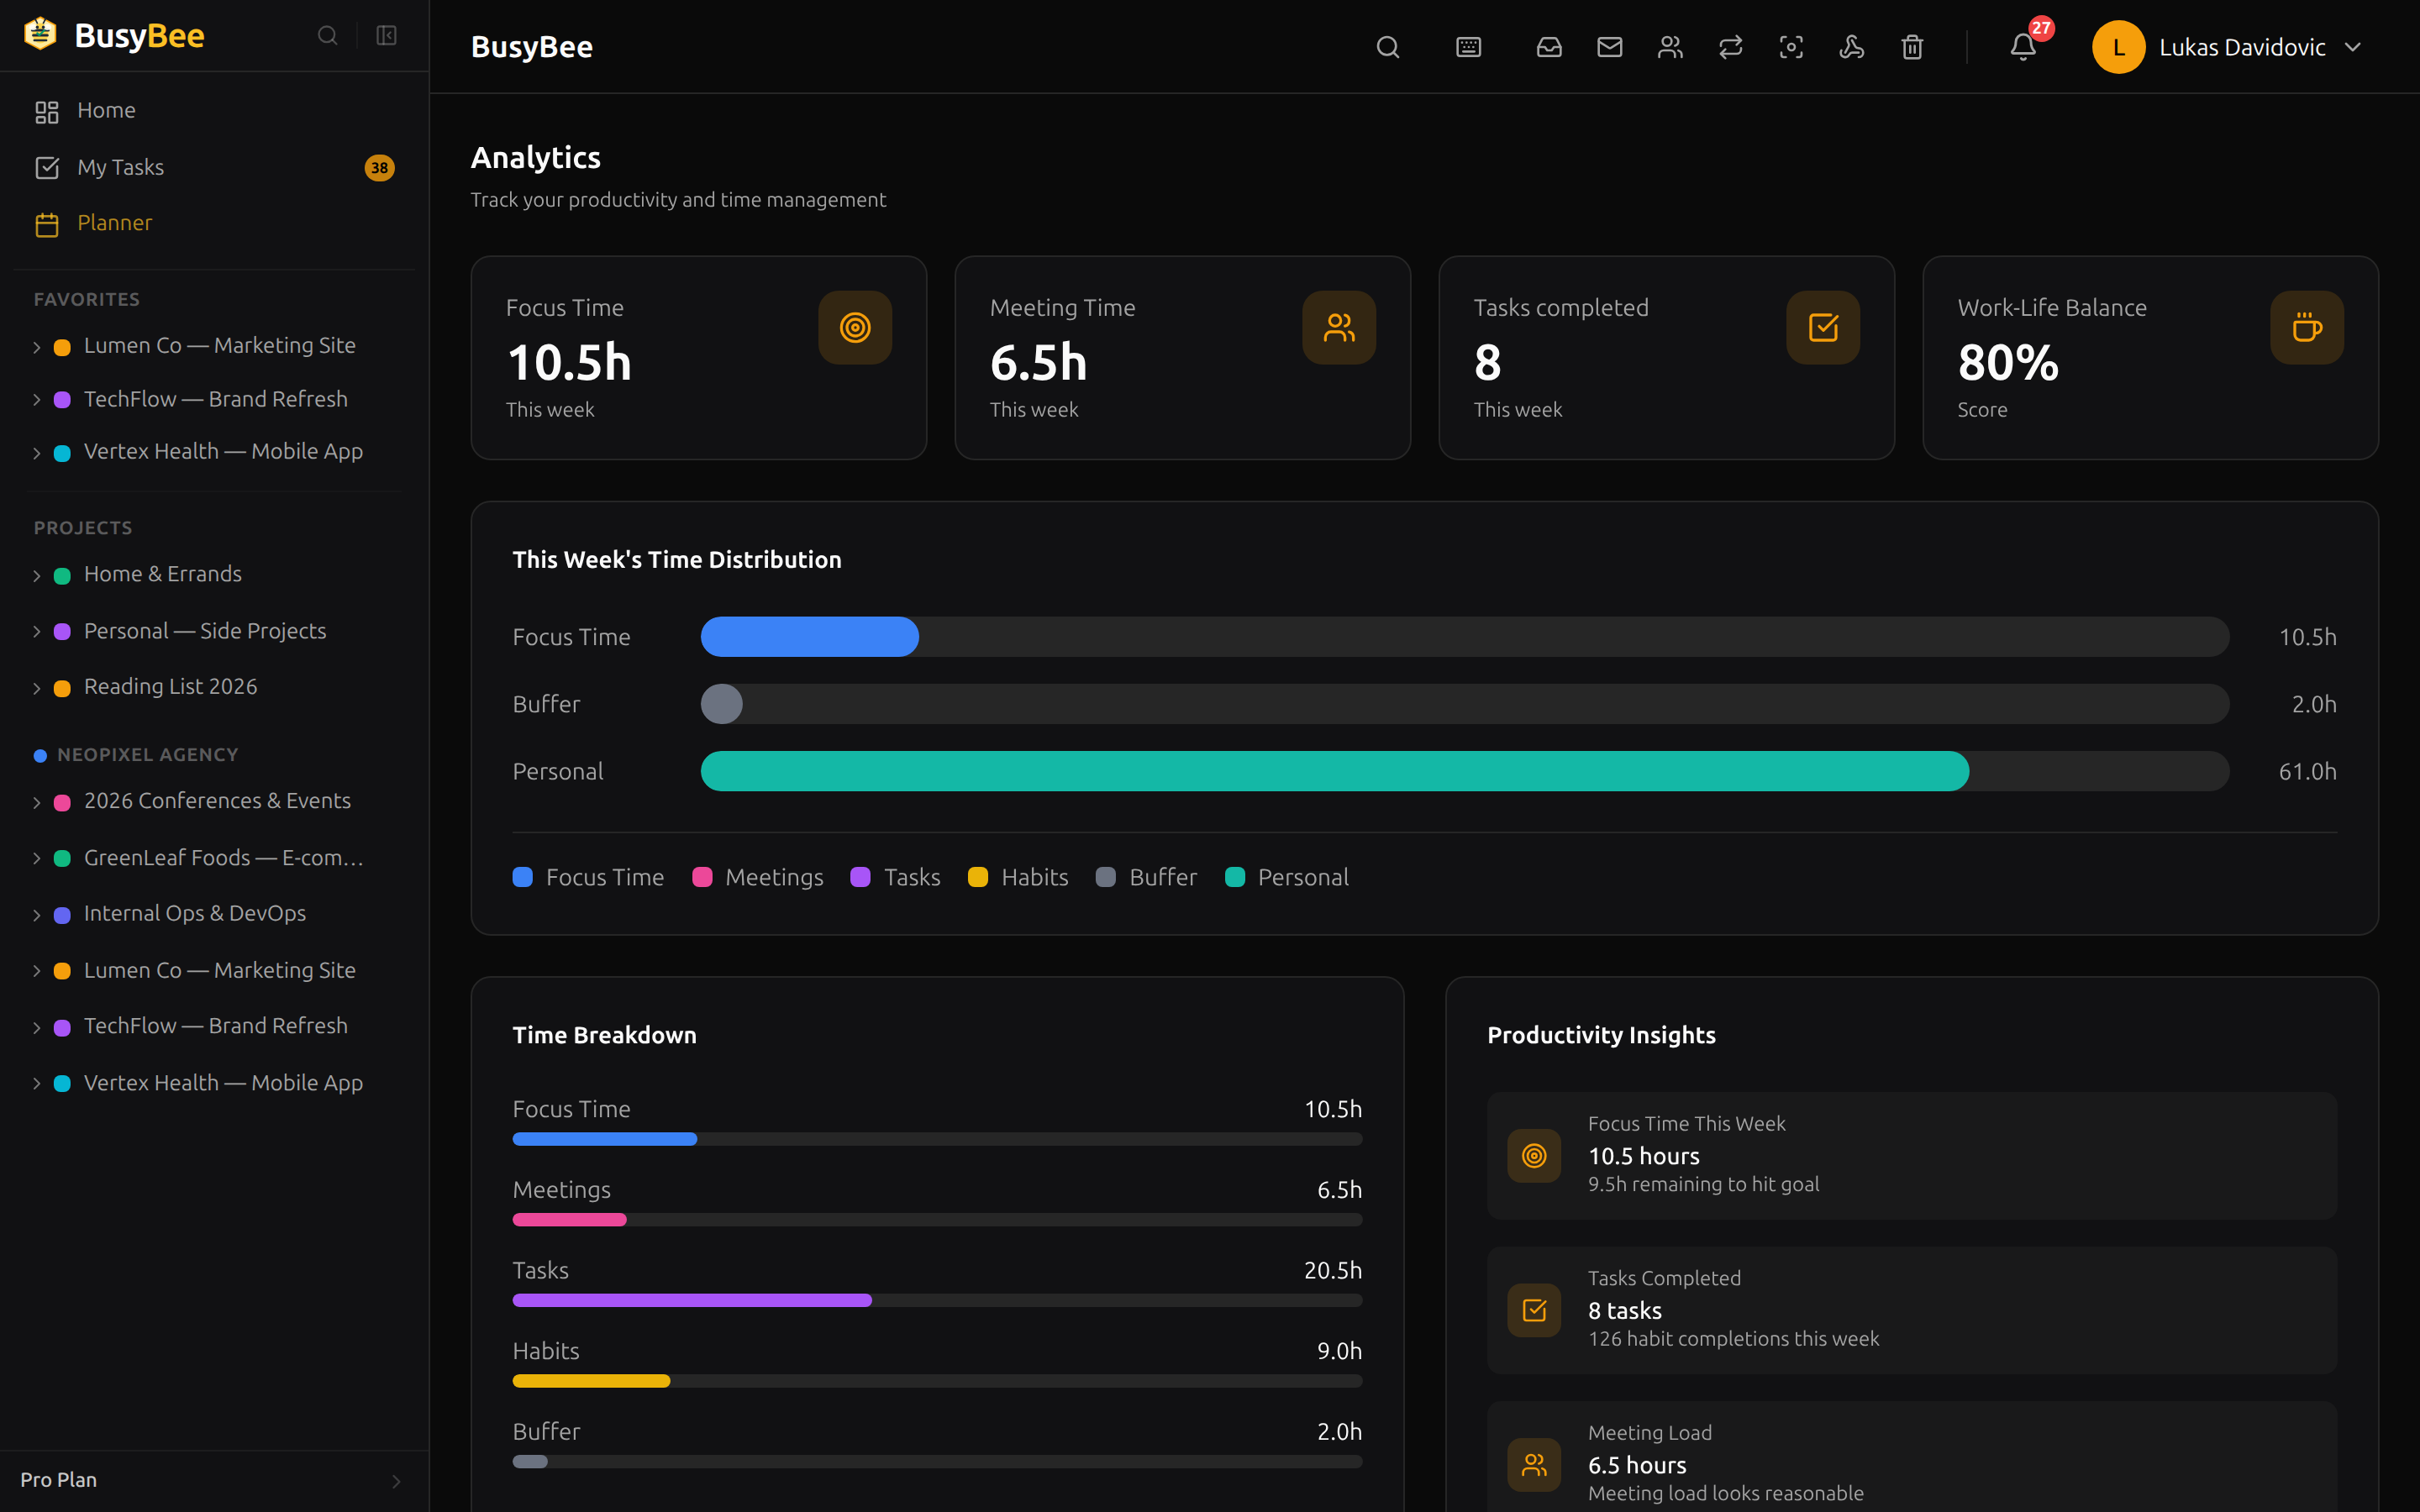The height and width of the screenshot is (1512, 2420).
Task: Open the inbox tray icon
Action: (x=1549, y=47)
